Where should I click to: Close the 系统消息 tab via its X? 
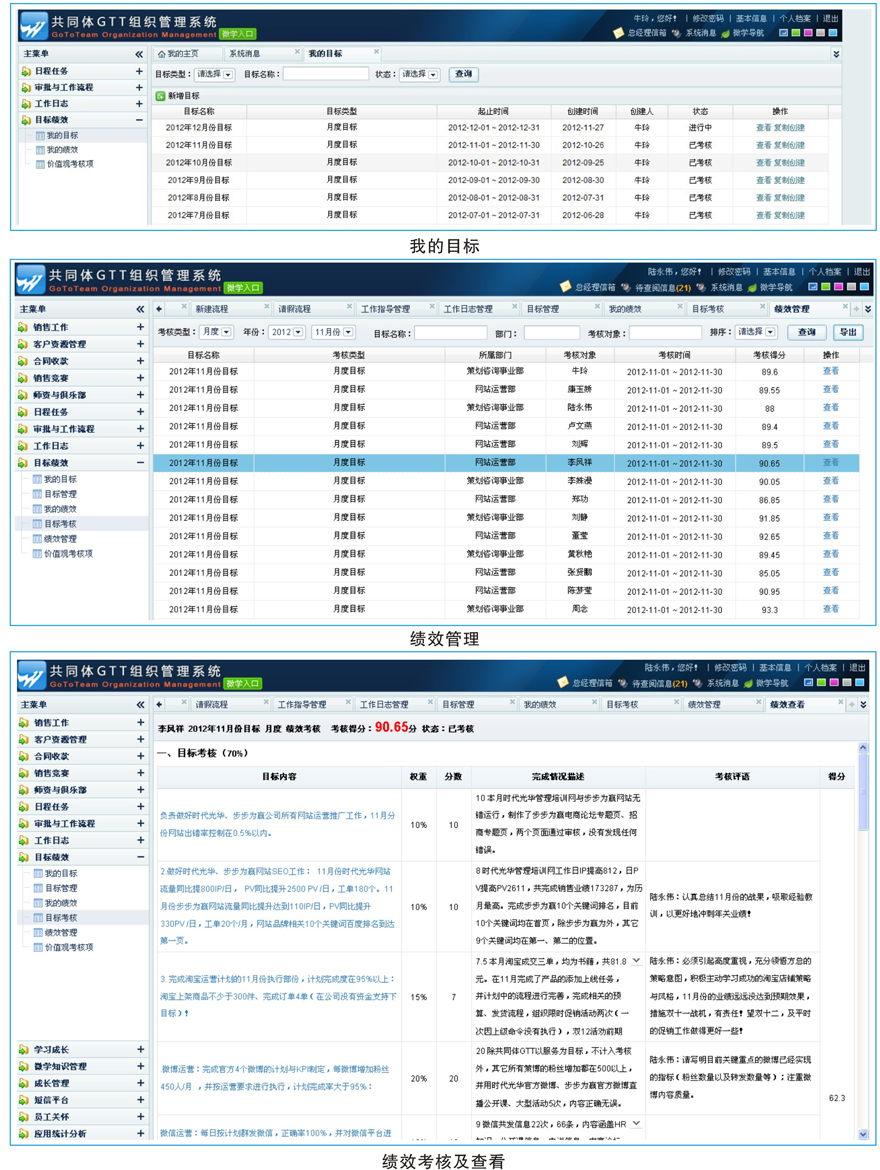pyautogui.click(x=297, y=53)
